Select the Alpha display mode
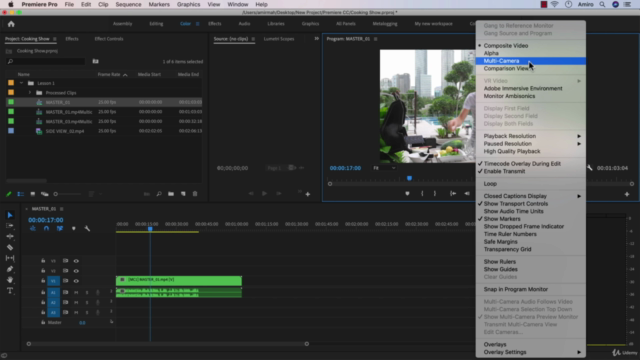 [531, 53]
